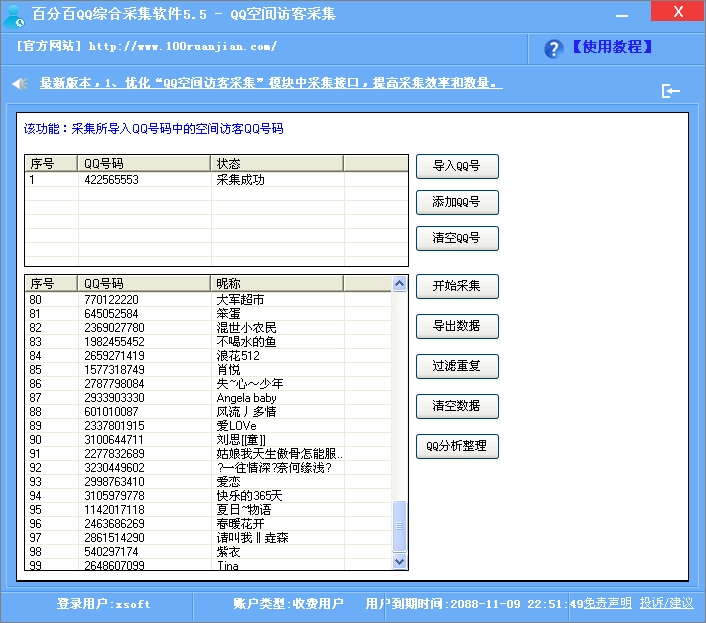Screen dimensions: 706x623
Task: Click the blue user app icon in title bar
Action: click(x=14, y=15)
